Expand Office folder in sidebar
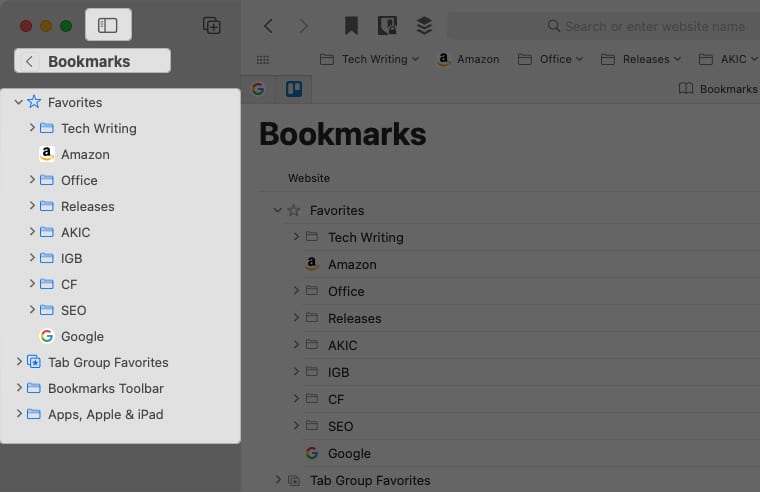 coord(32,180)
